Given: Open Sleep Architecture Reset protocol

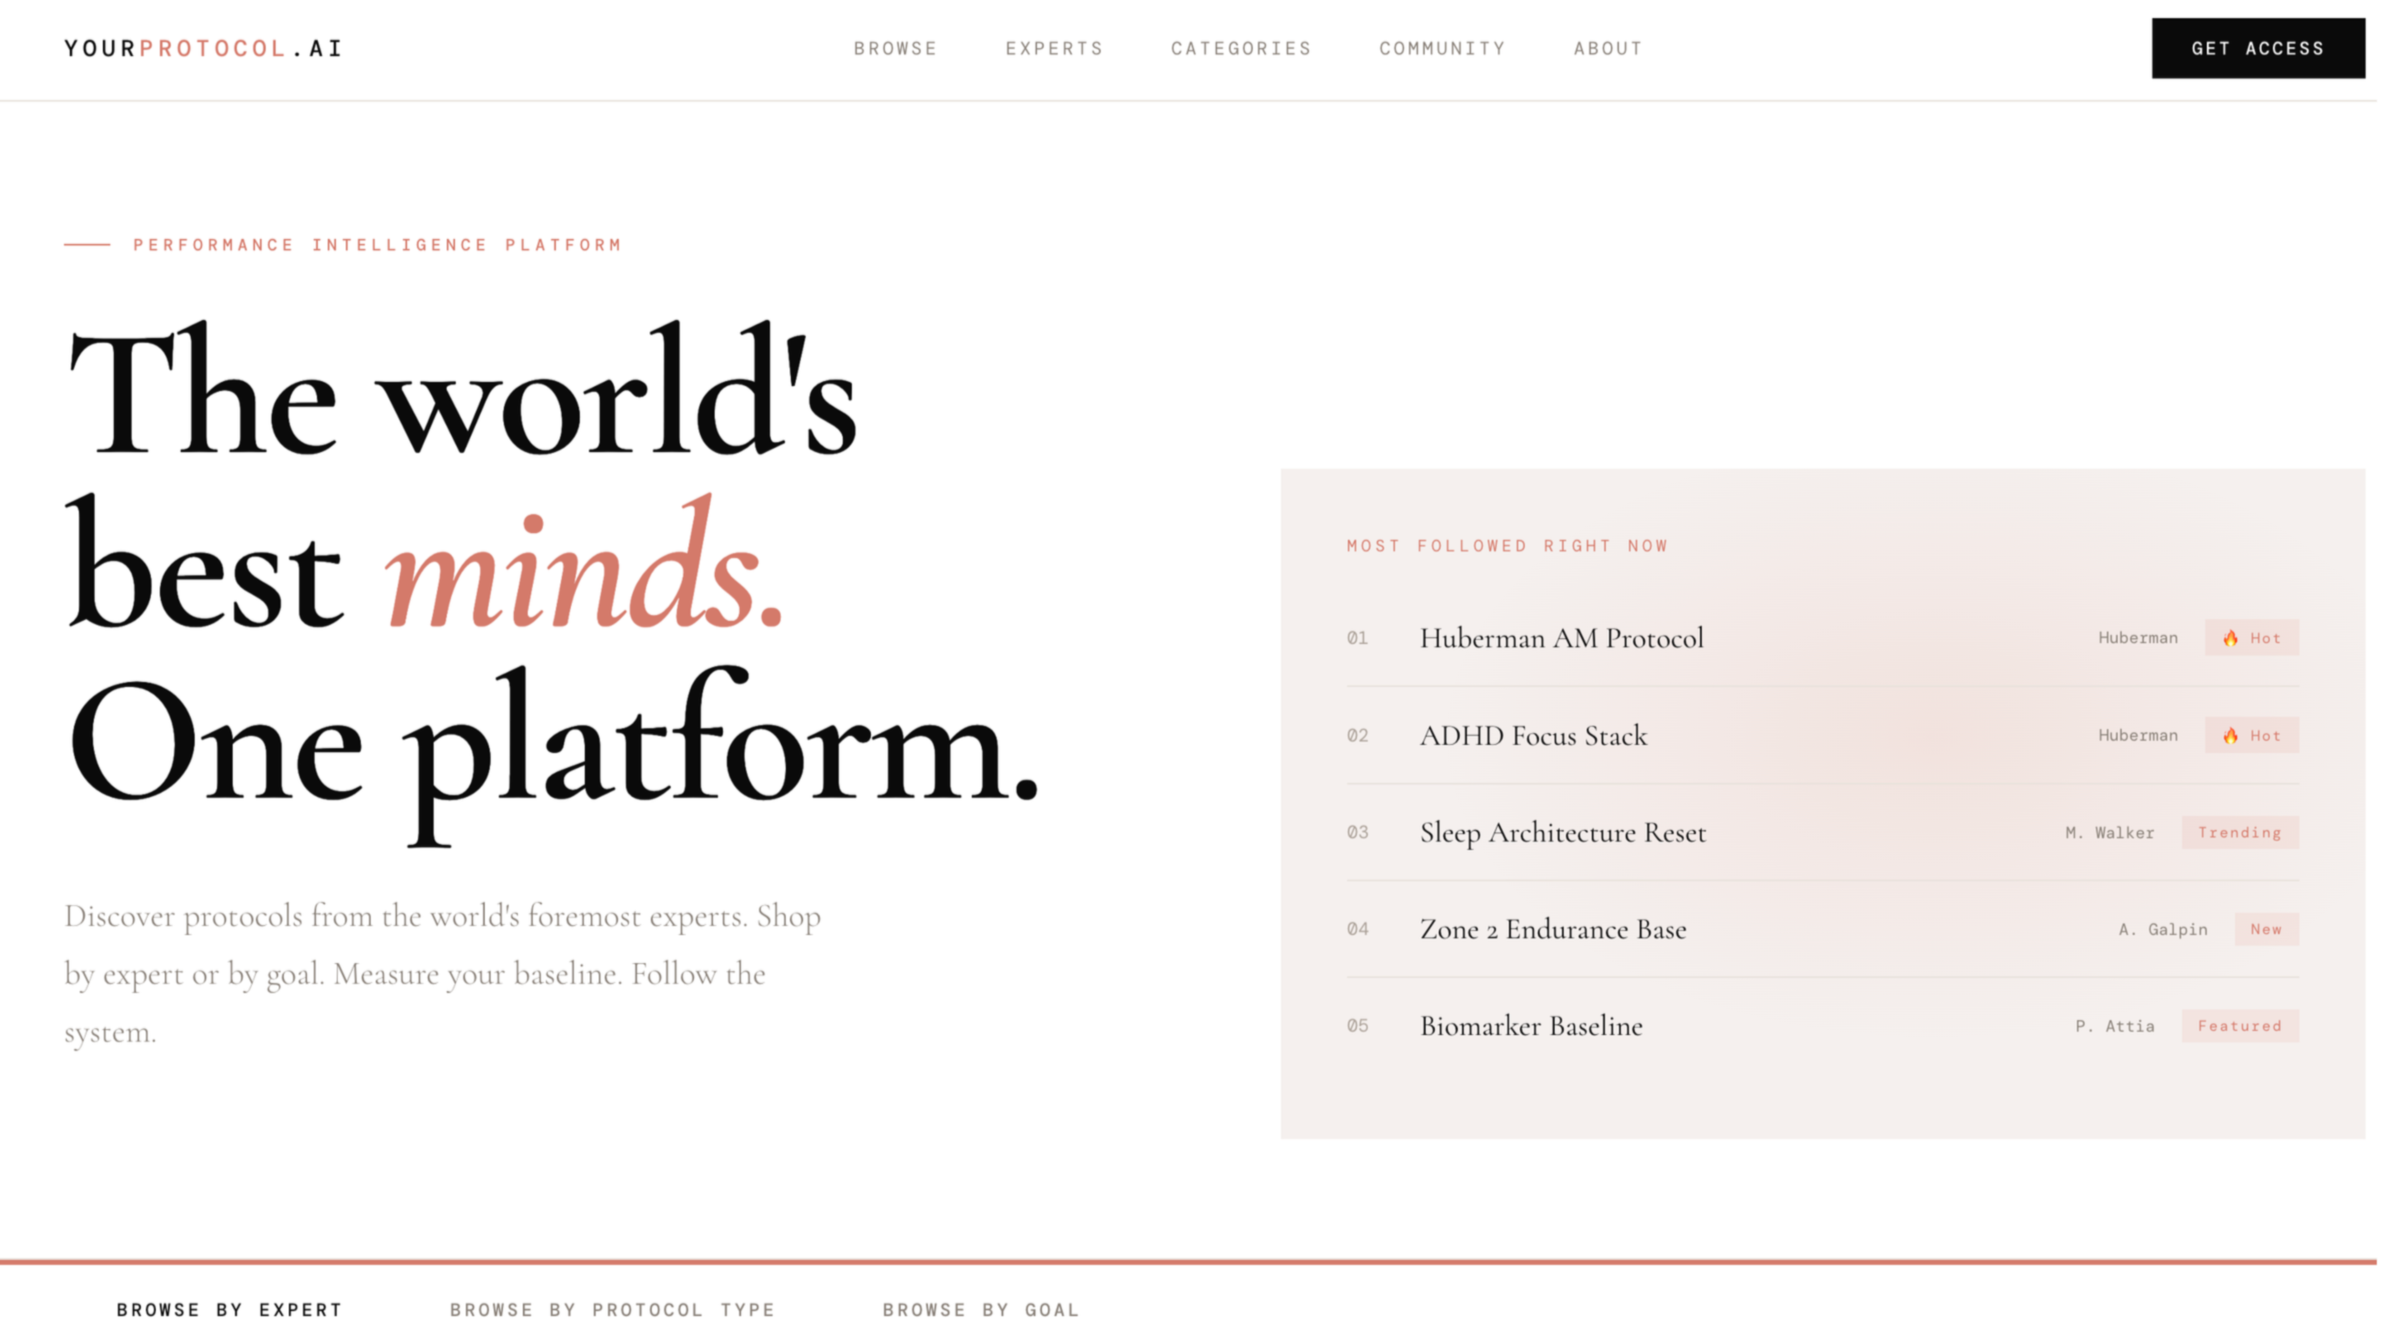Looking at the screenshot, I should point(1562,833).
